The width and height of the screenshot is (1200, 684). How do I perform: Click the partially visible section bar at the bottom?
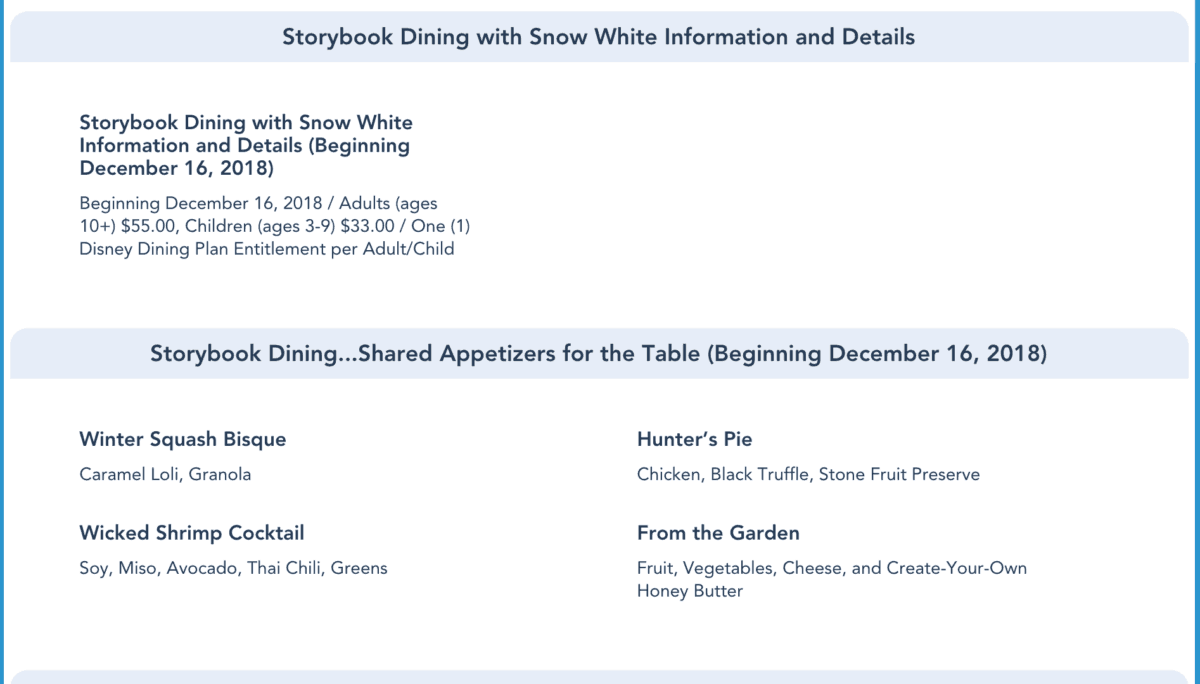598,677
